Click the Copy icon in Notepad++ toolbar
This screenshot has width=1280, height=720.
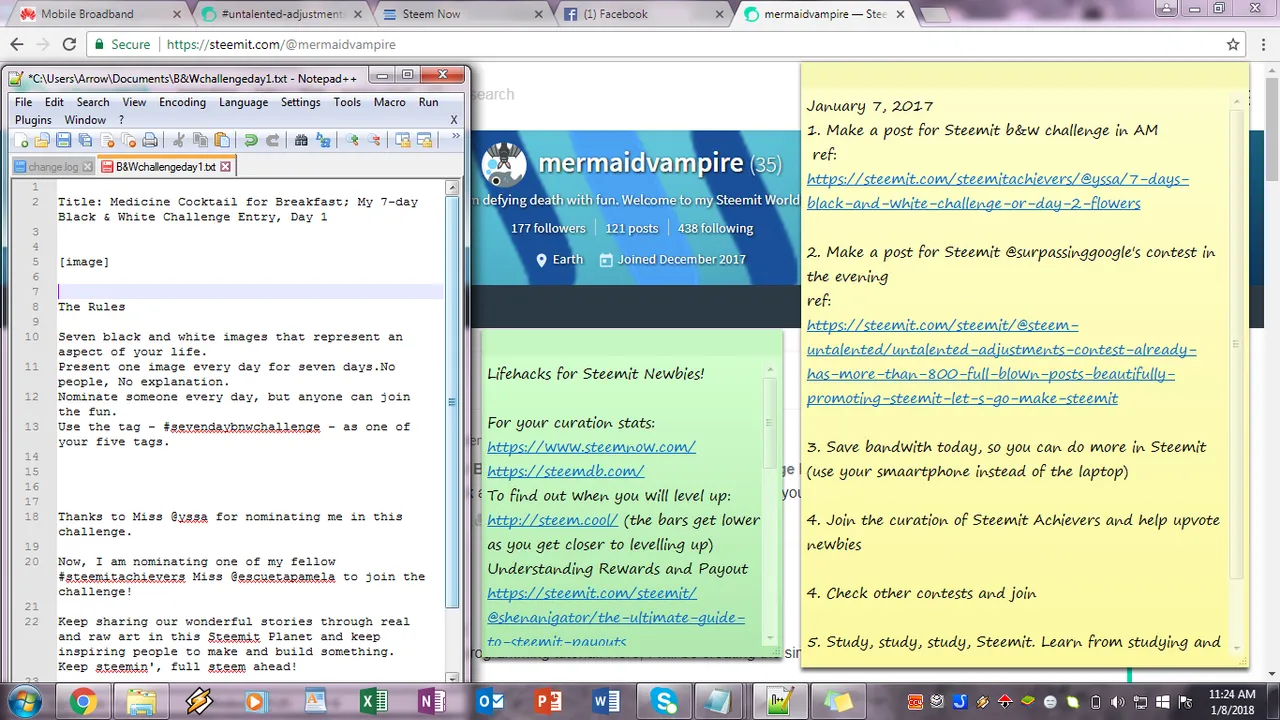tap(200, 141)
